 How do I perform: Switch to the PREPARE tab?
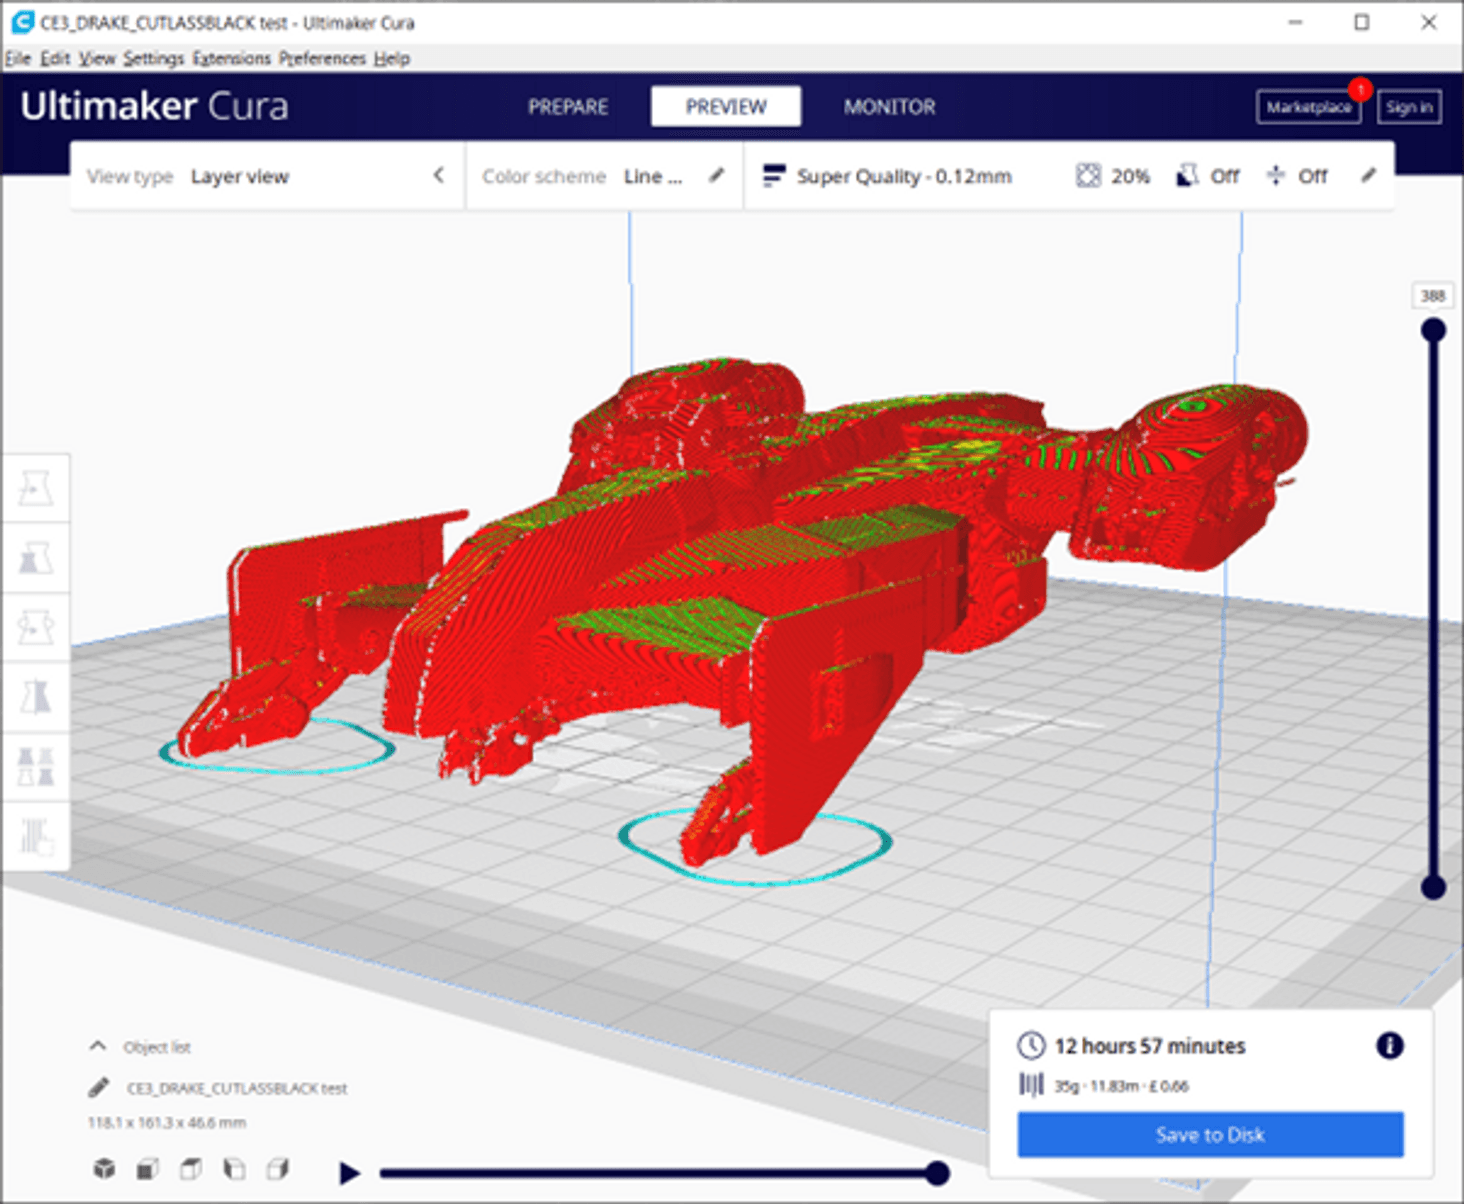pyautogui.click(x=567, y=106)
